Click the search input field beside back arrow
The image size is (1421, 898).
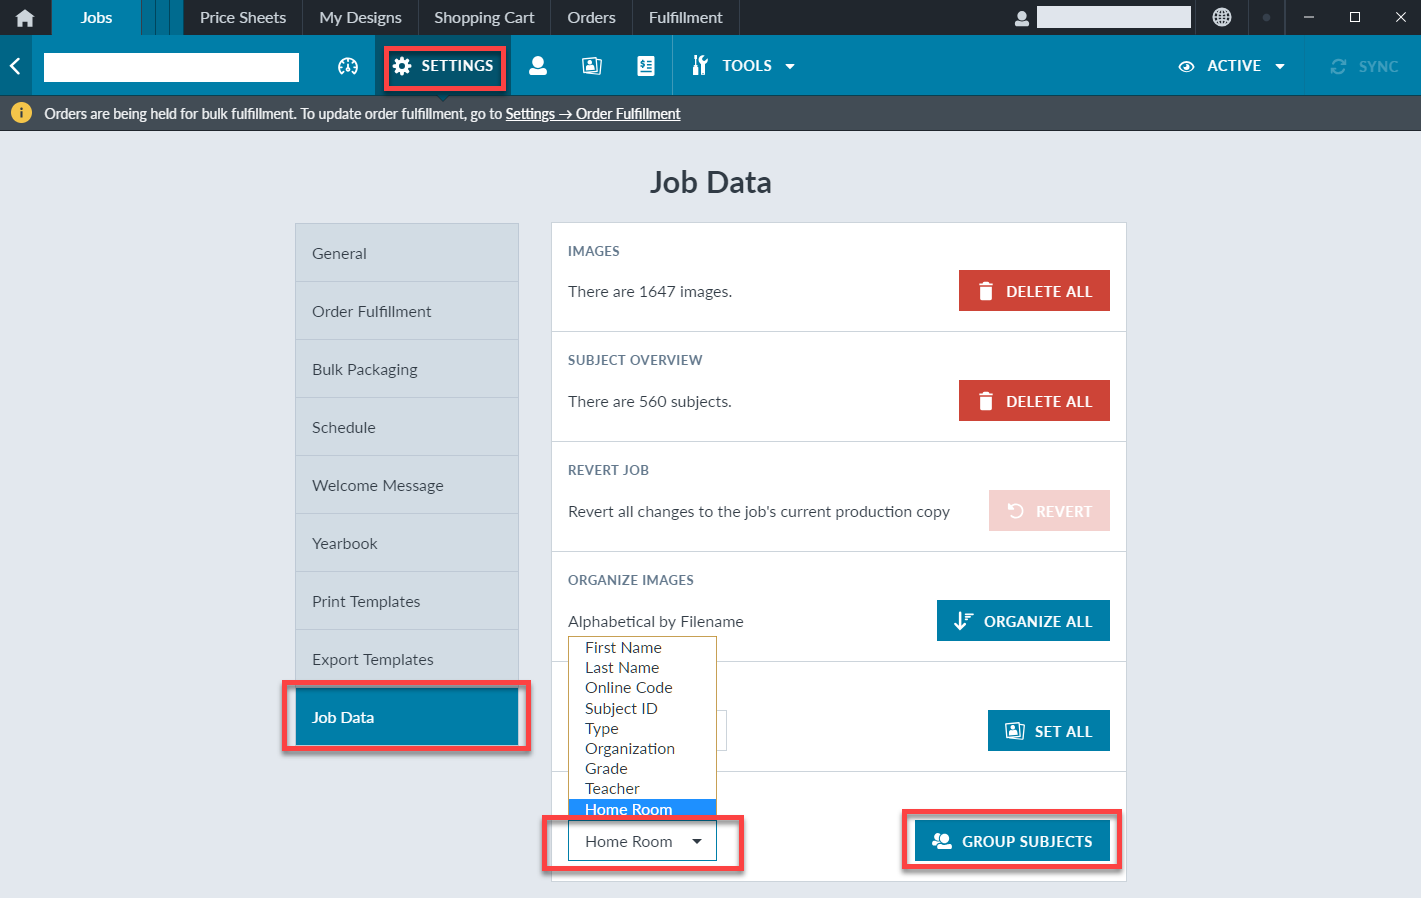[170, 66]
